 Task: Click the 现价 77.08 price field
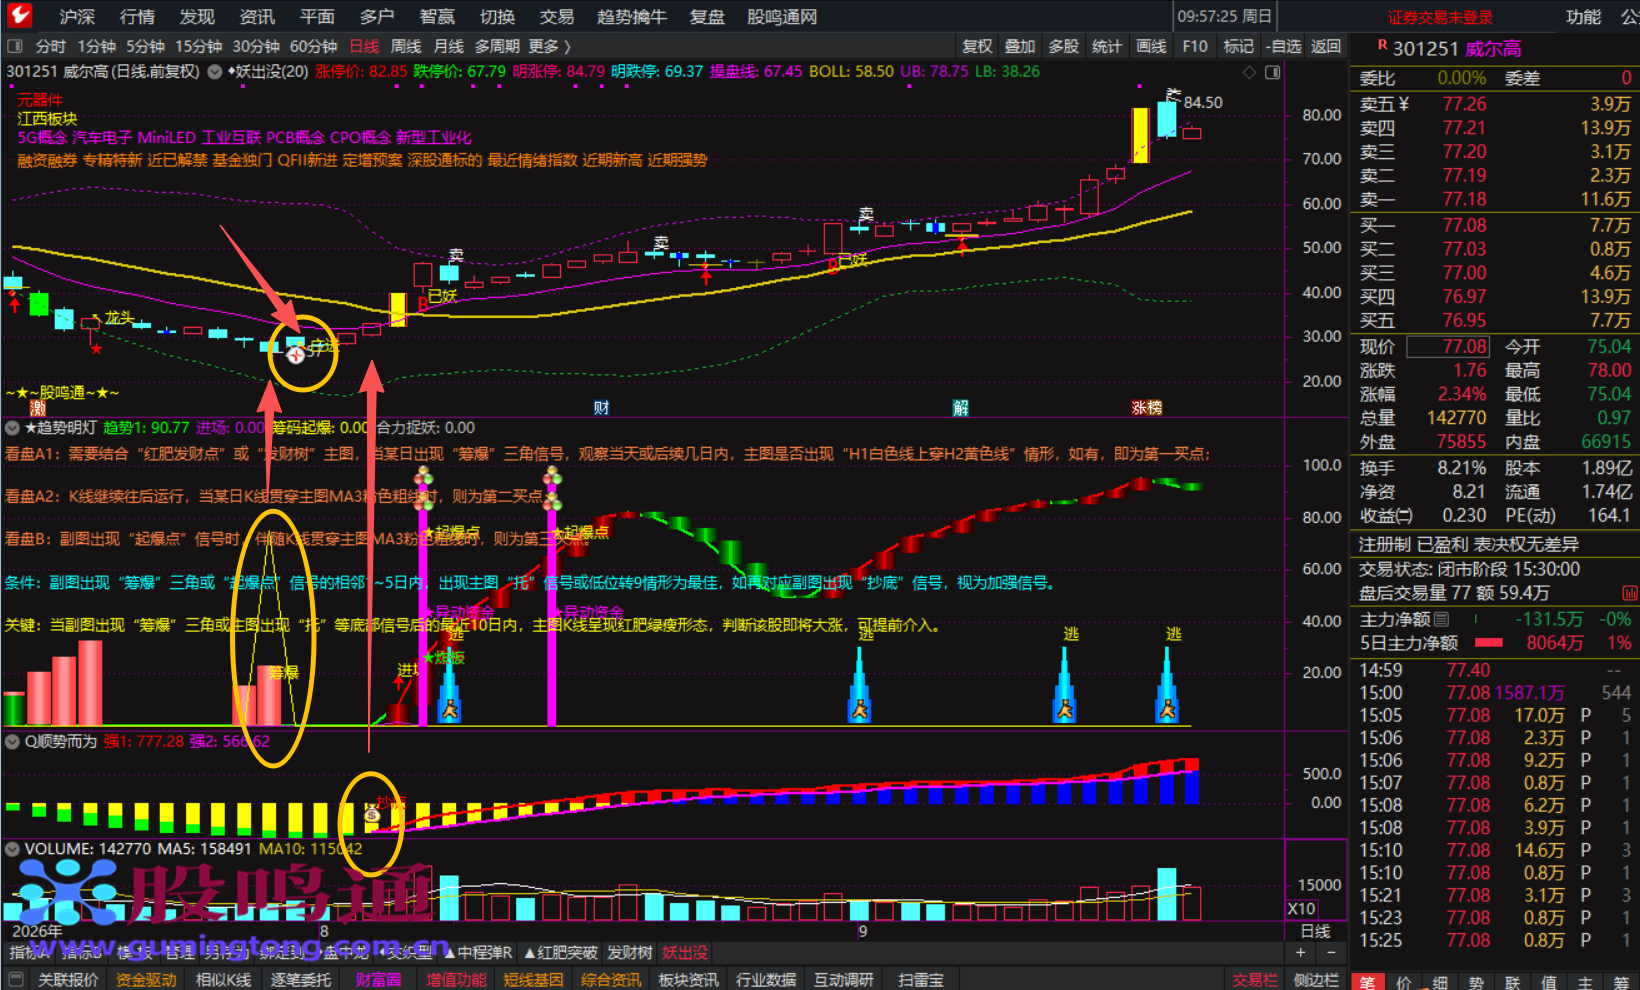pyautogui.click(x=1448, y=347)
